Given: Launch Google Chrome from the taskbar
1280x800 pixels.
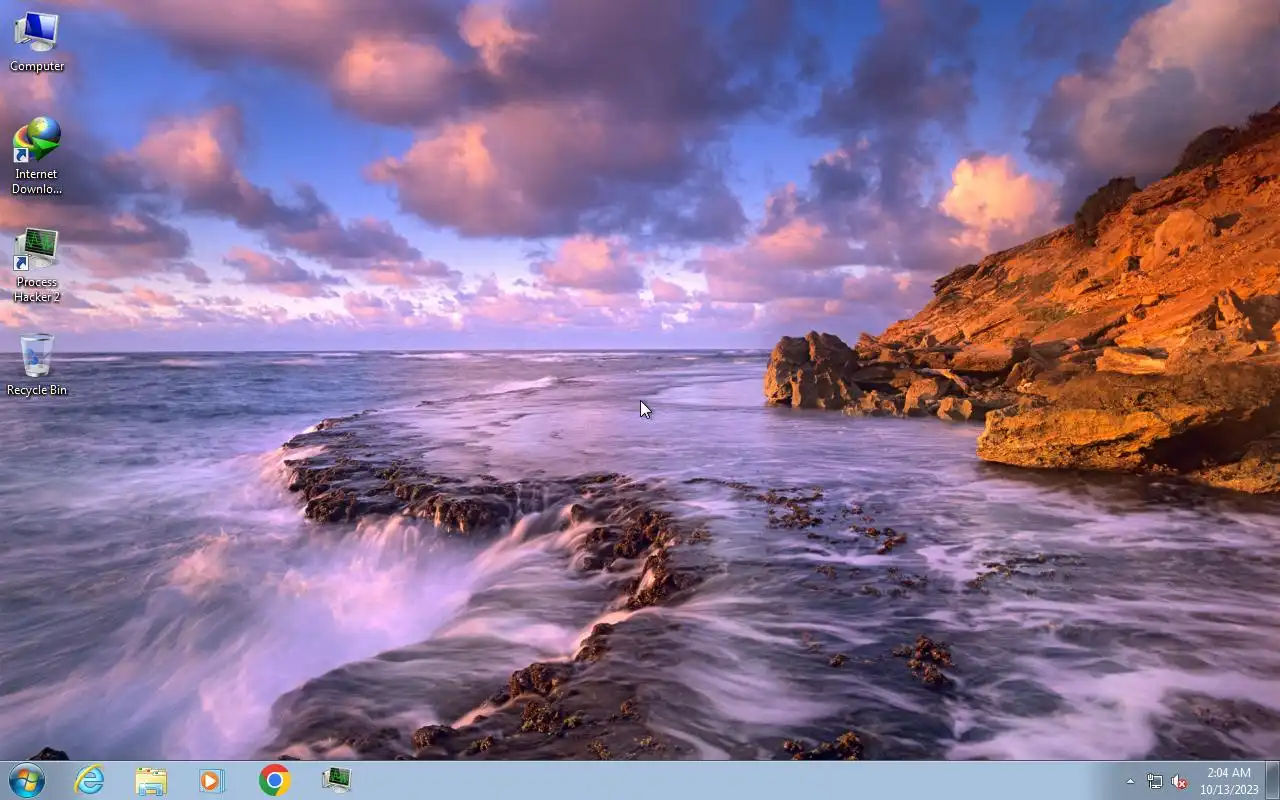Looking at the screenshot, I should pos(274,780).
